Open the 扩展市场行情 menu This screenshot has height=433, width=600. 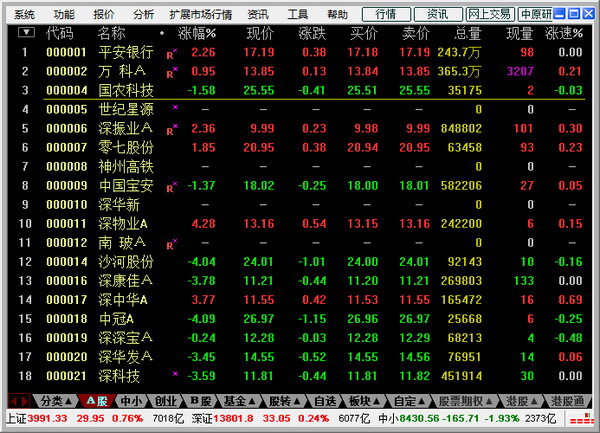coord(201,15)
